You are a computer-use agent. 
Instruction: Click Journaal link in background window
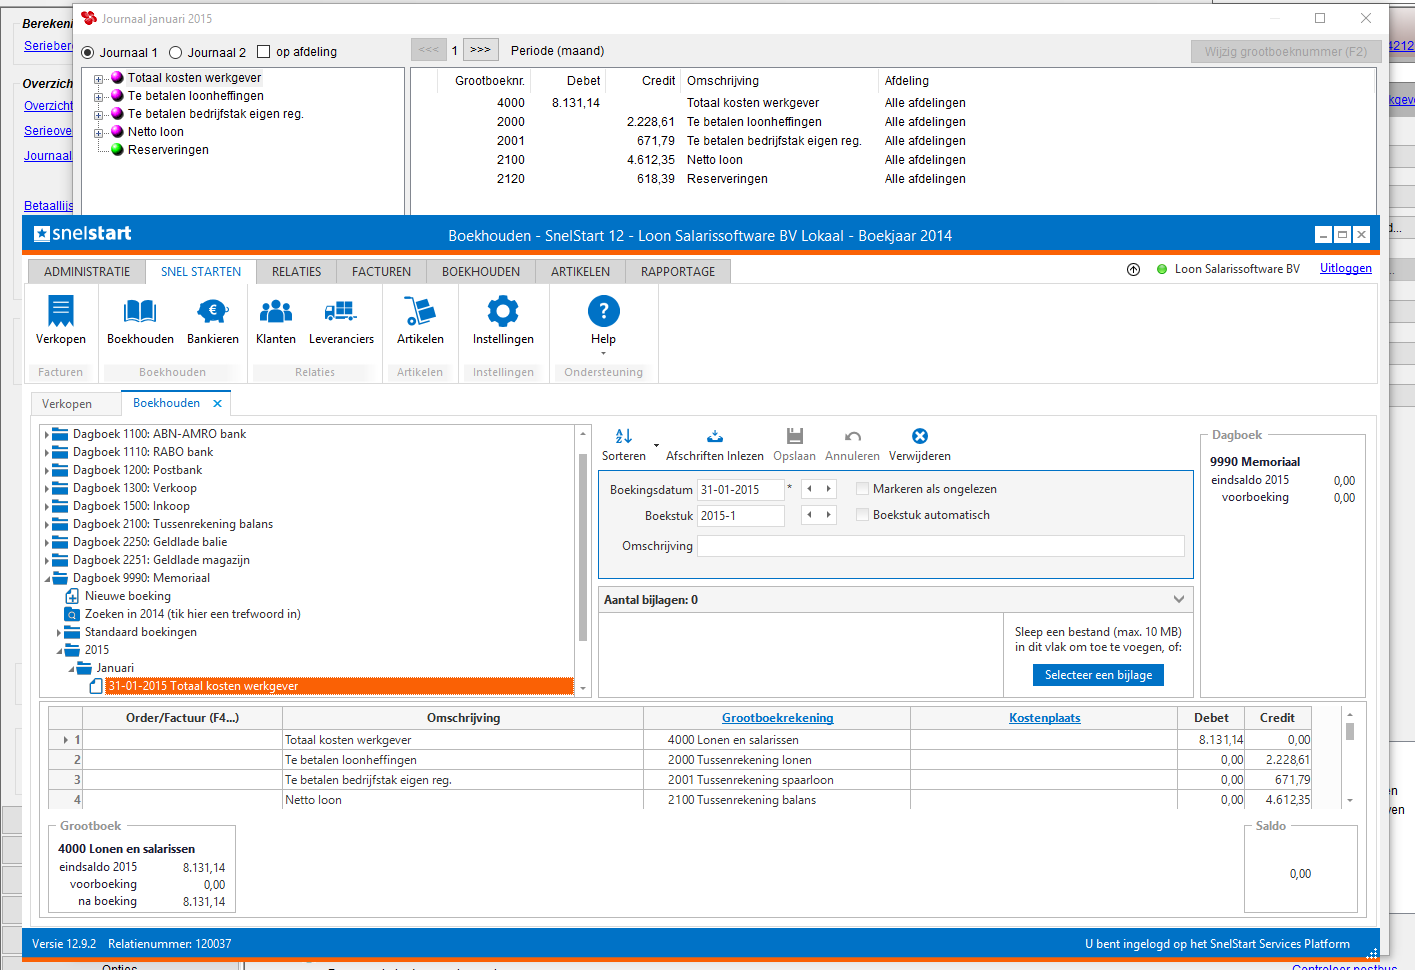[x=47, y=156]
